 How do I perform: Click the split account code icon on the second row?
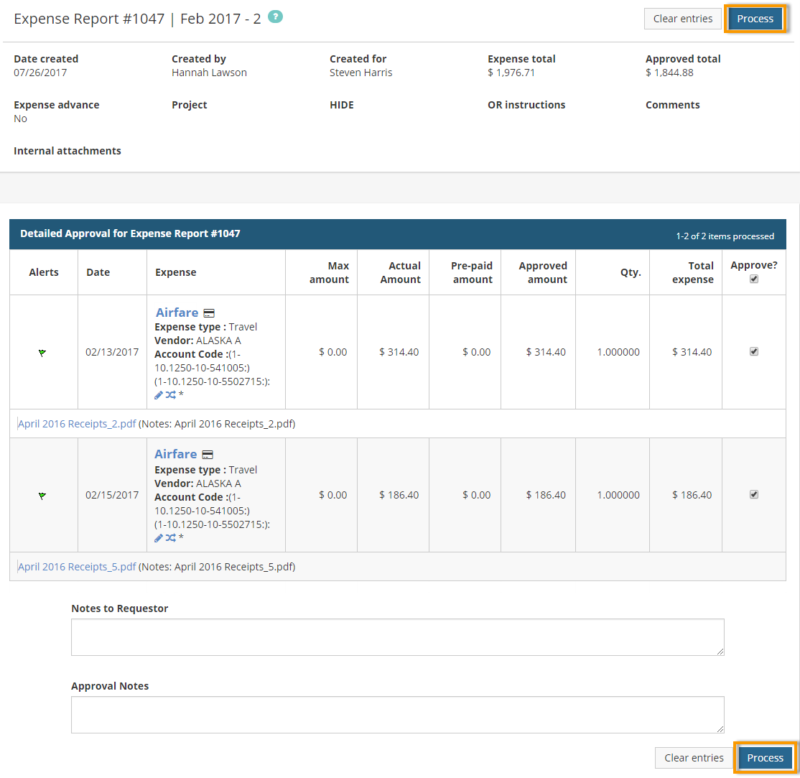[170, 537]
